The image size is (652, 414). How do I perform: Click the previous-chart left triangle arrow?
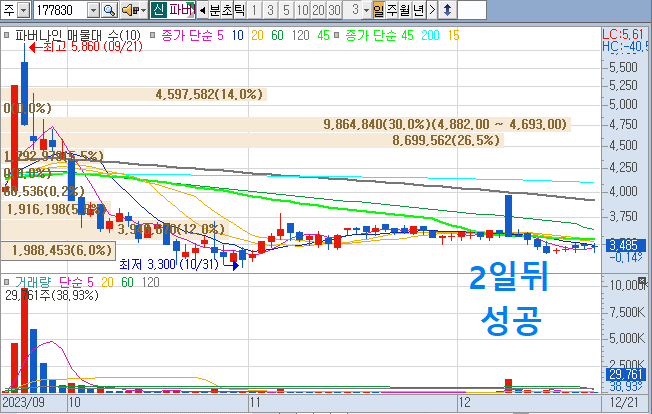(202, 10)
